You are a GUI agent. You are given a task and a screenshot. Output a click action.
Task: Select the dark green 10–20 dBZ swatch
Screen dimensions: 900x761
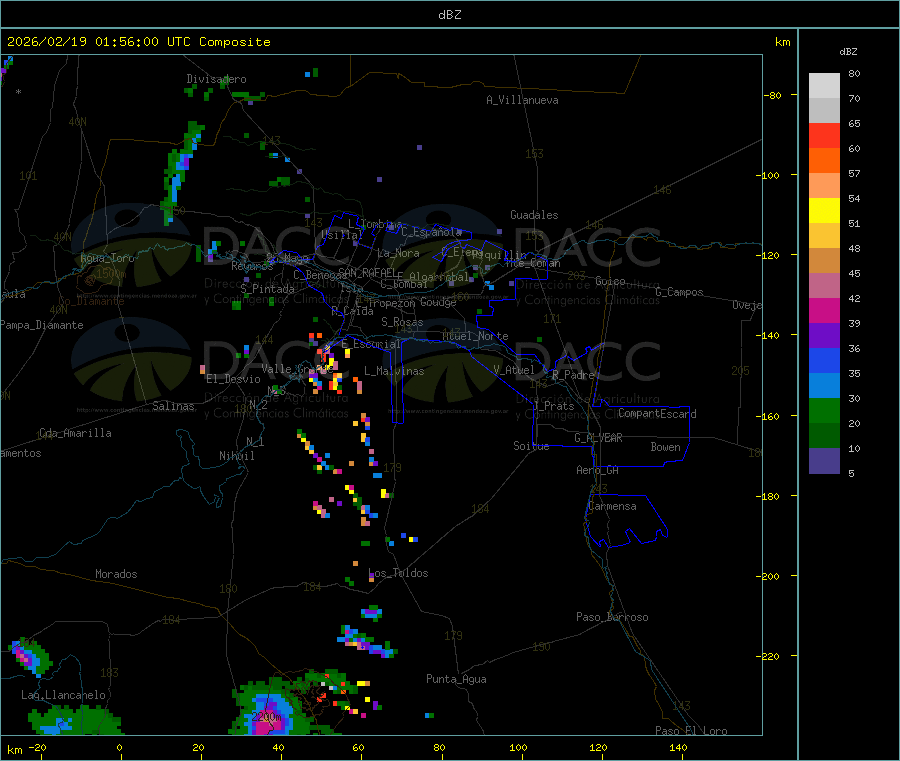click(x=824, y=436)
